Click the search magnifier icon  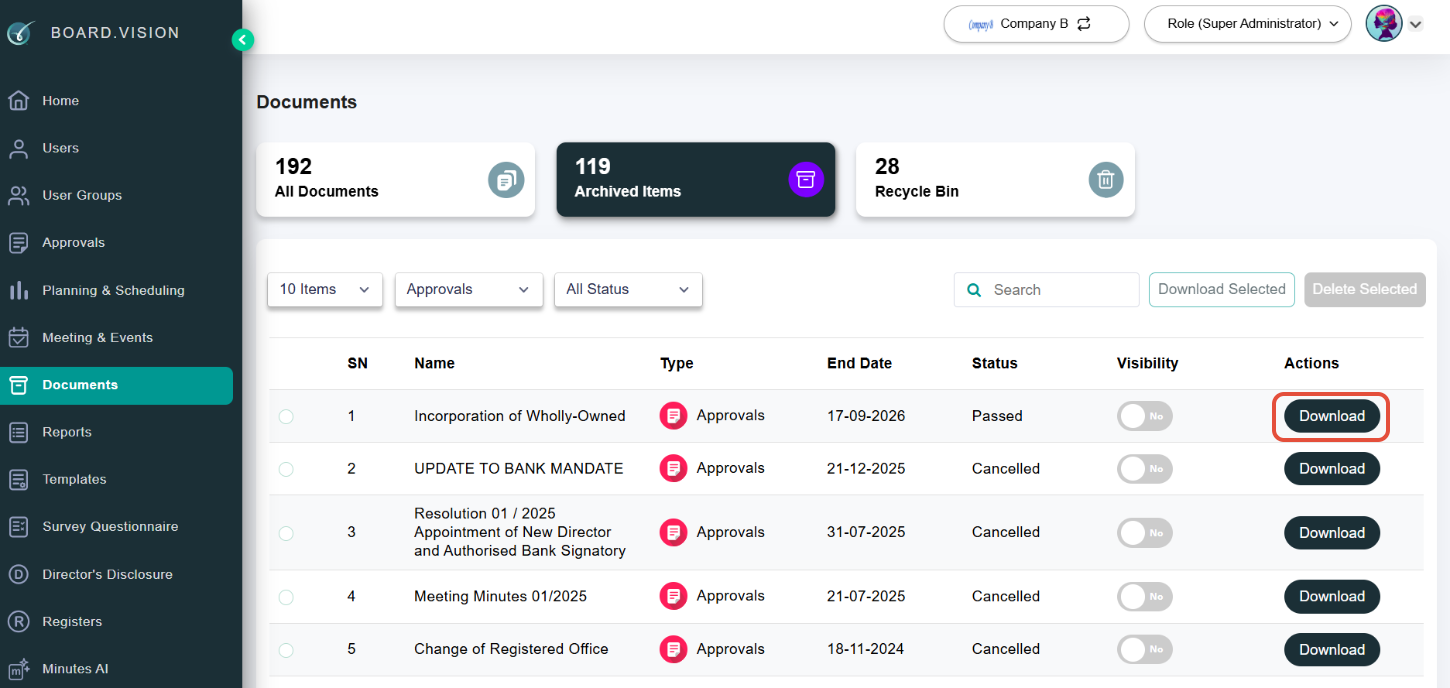click(974, 290)
